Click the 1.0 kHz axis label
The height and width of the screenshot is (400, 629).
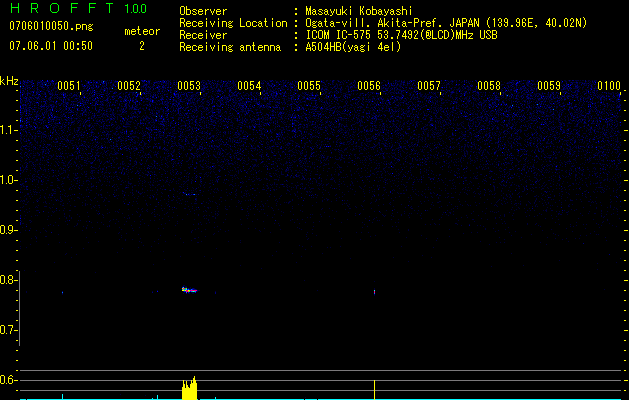point(8,180)
